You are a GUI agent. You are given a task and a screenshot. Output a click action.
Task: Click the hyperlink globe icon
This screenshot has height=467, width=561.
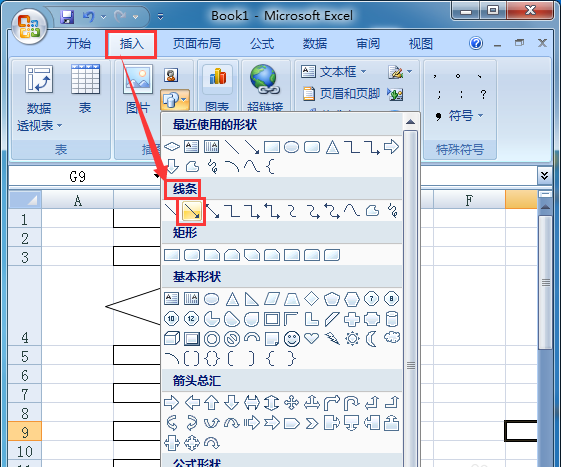coord(265,79)
